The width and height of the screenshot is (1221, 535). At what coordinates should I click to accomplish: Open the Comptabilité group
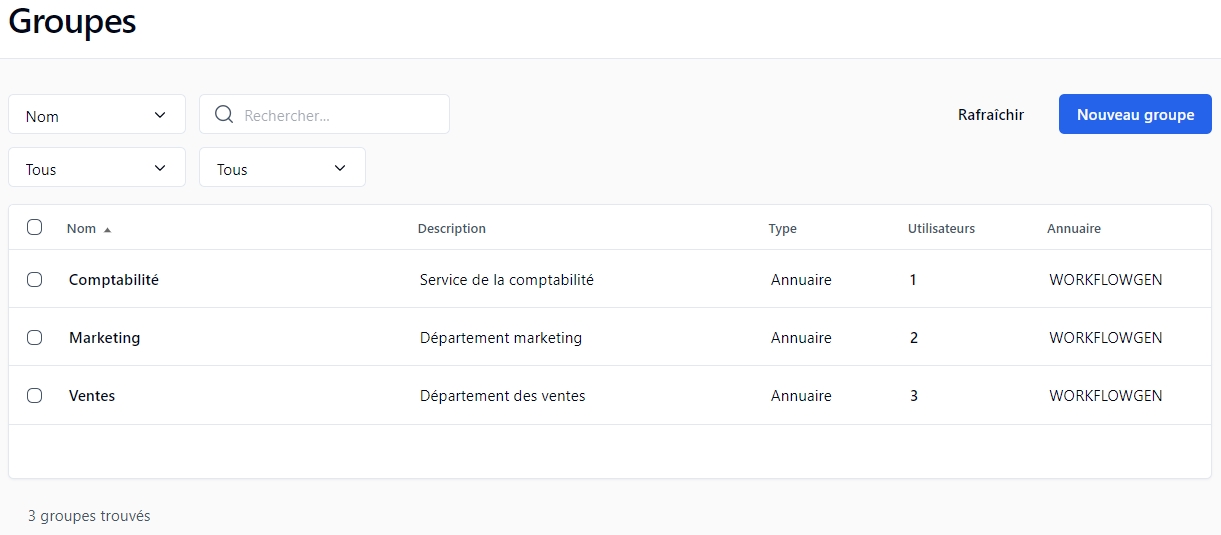click(x=113, y=280)
